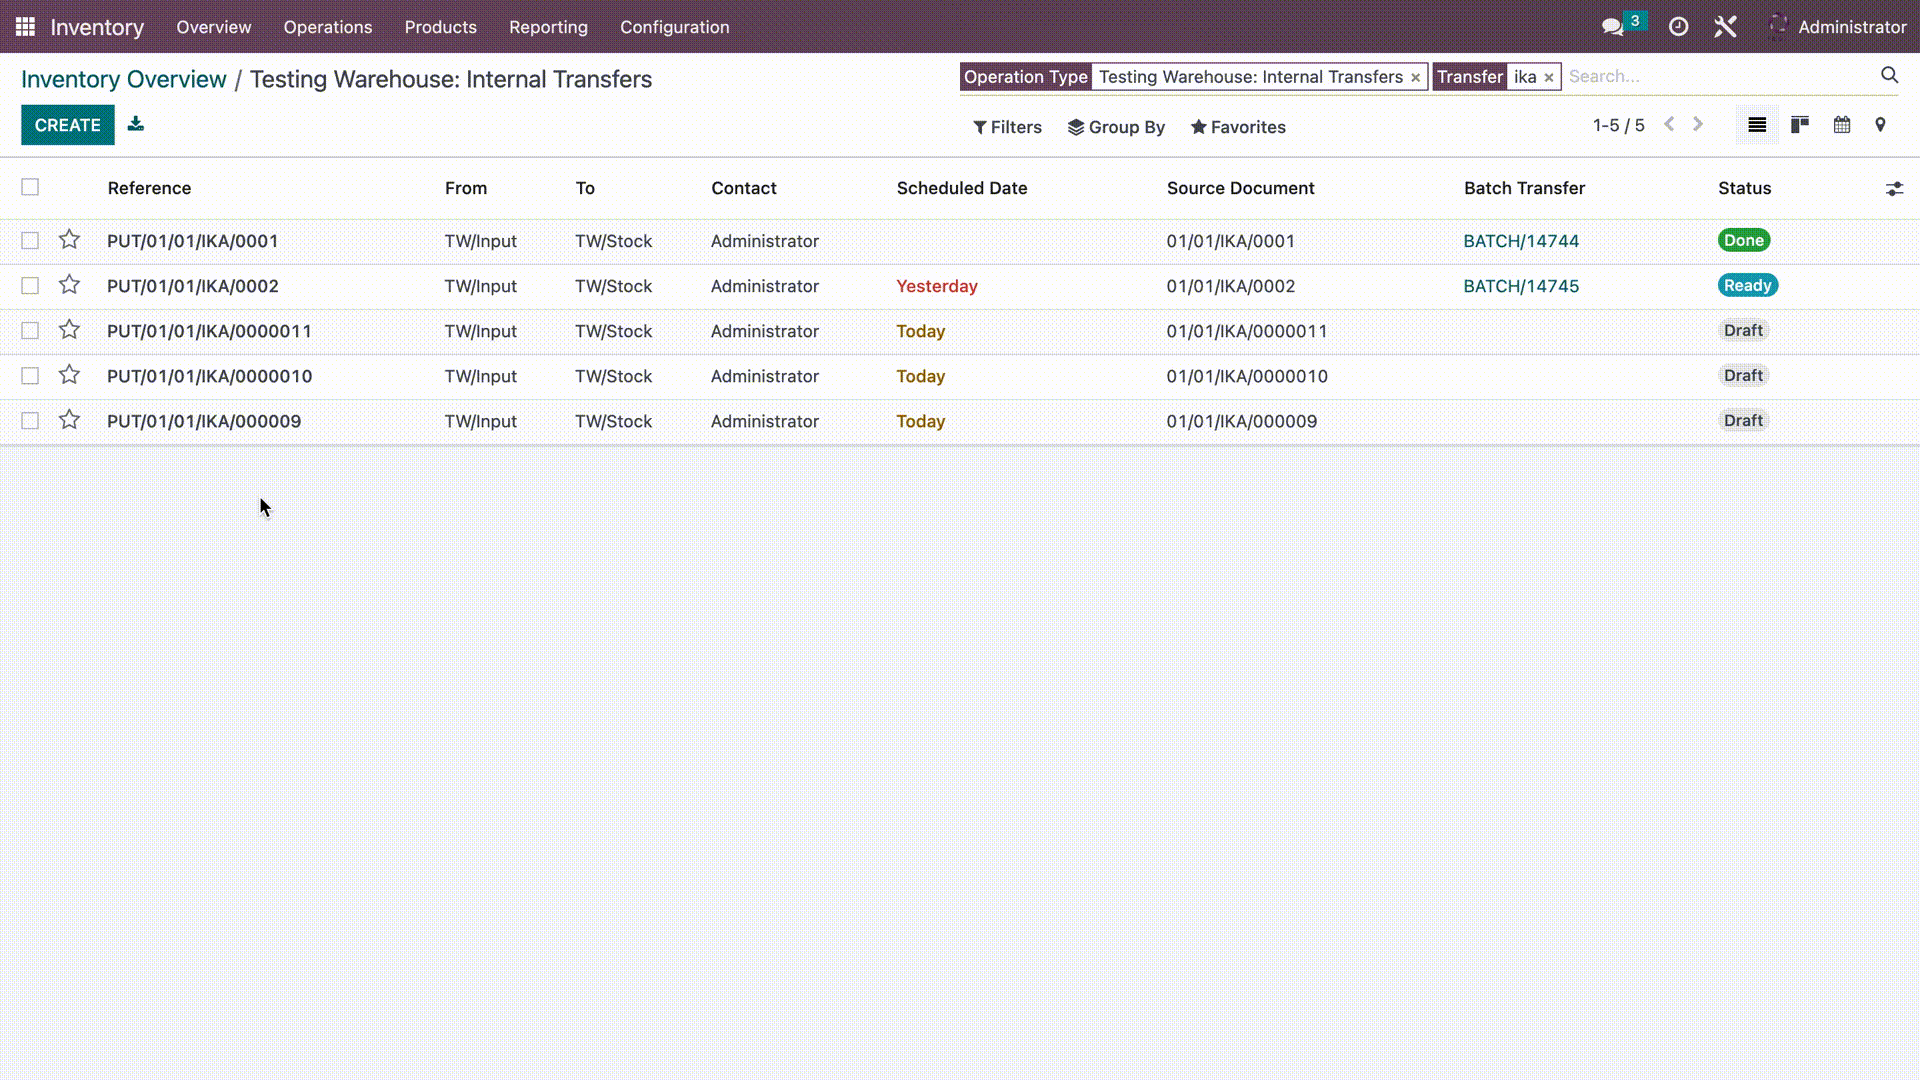Remove the Operation Type filter
Image resolution: width=1920 pixels, height=1080 pixels.
1415,76
